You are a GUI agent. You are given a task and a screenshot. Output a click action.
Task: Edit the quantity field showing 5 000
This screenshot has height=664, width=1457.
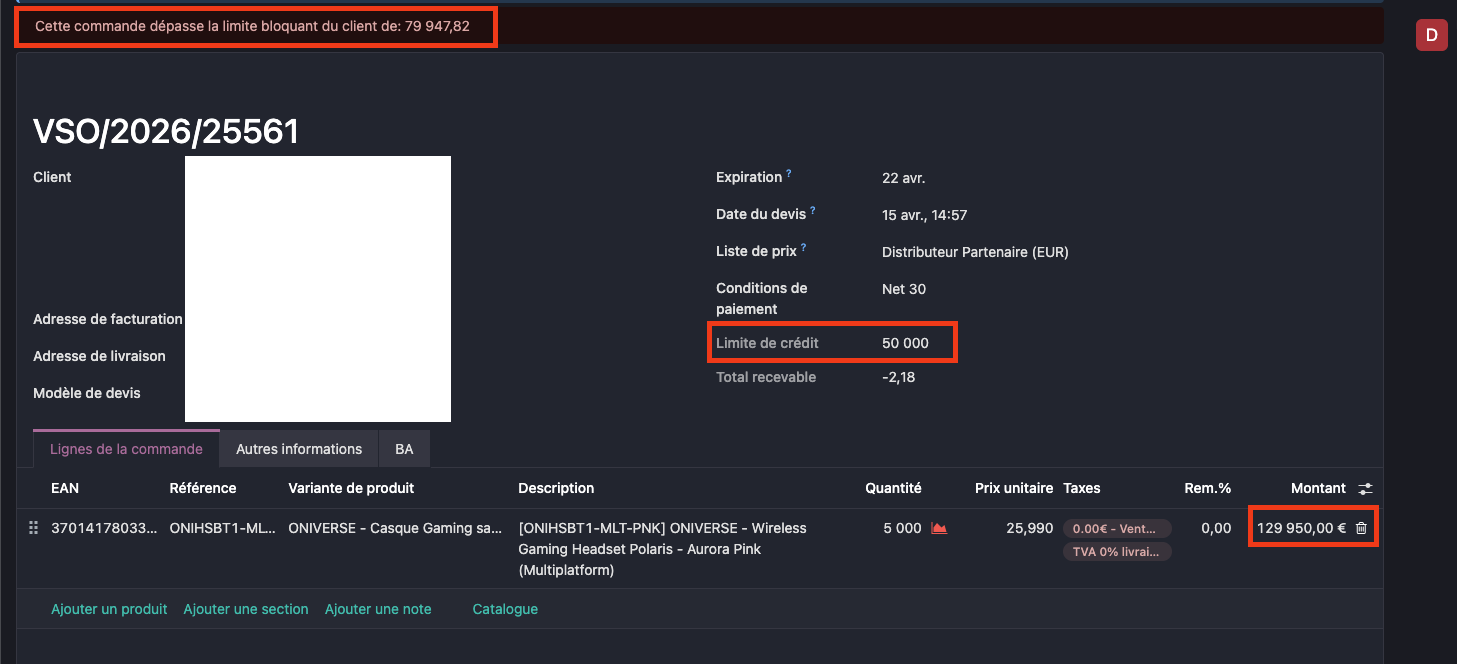902,528
